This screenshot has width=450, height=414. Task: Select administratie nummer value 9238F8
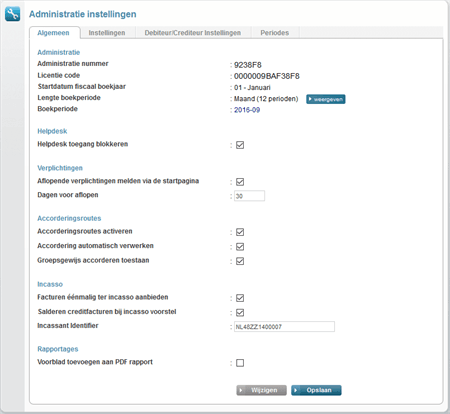pos(248,65)
